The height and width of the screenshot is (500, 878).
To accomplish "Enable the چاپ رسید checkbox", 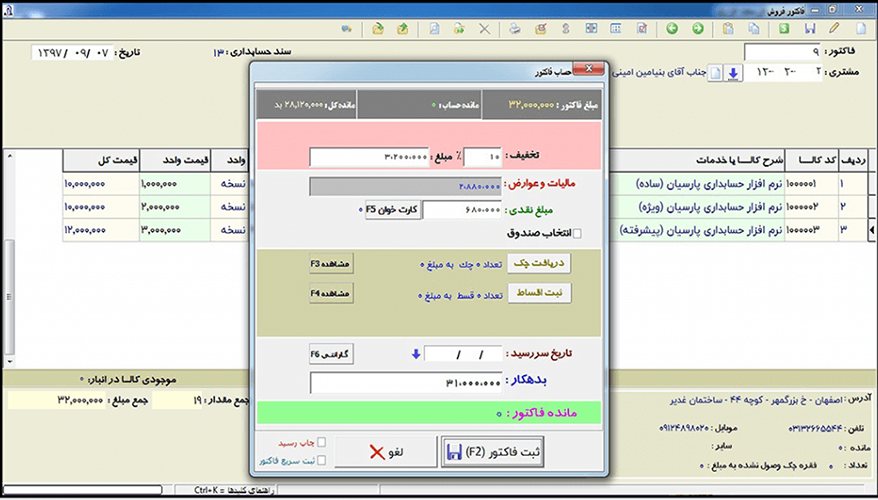I will click(321, 442).
